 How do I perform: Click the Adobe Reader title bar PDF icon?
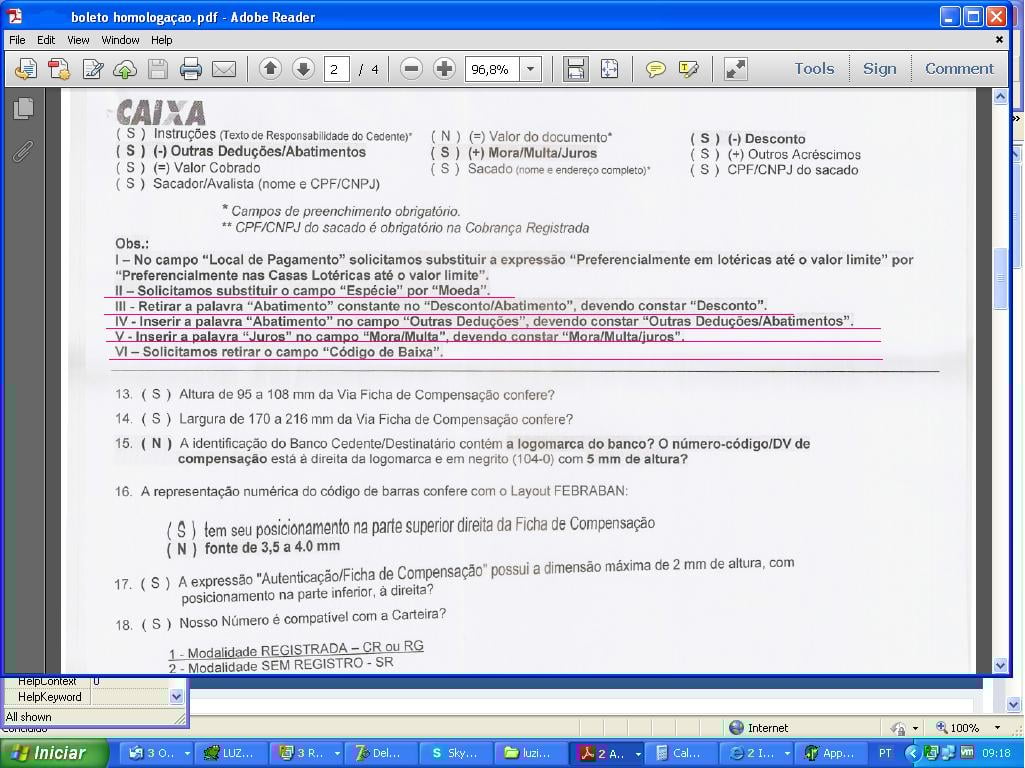pos(16,16)
